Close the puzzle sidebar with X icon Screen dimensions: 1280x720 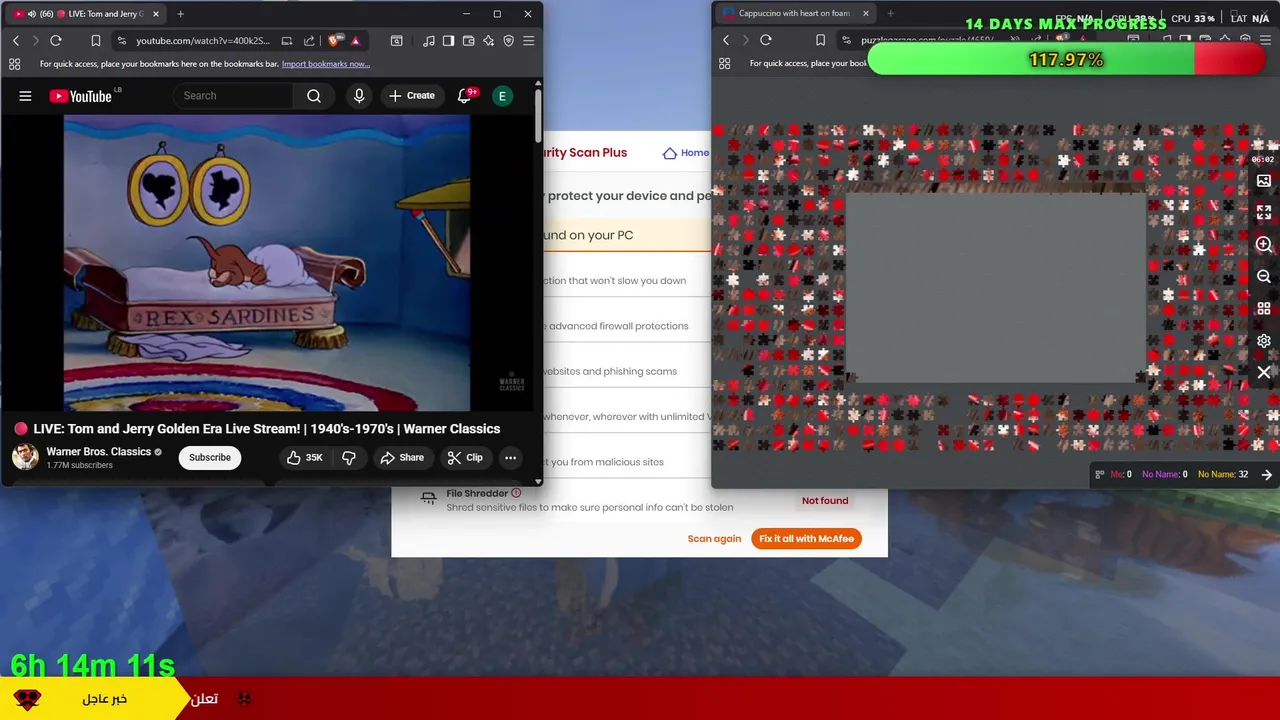1264,373
